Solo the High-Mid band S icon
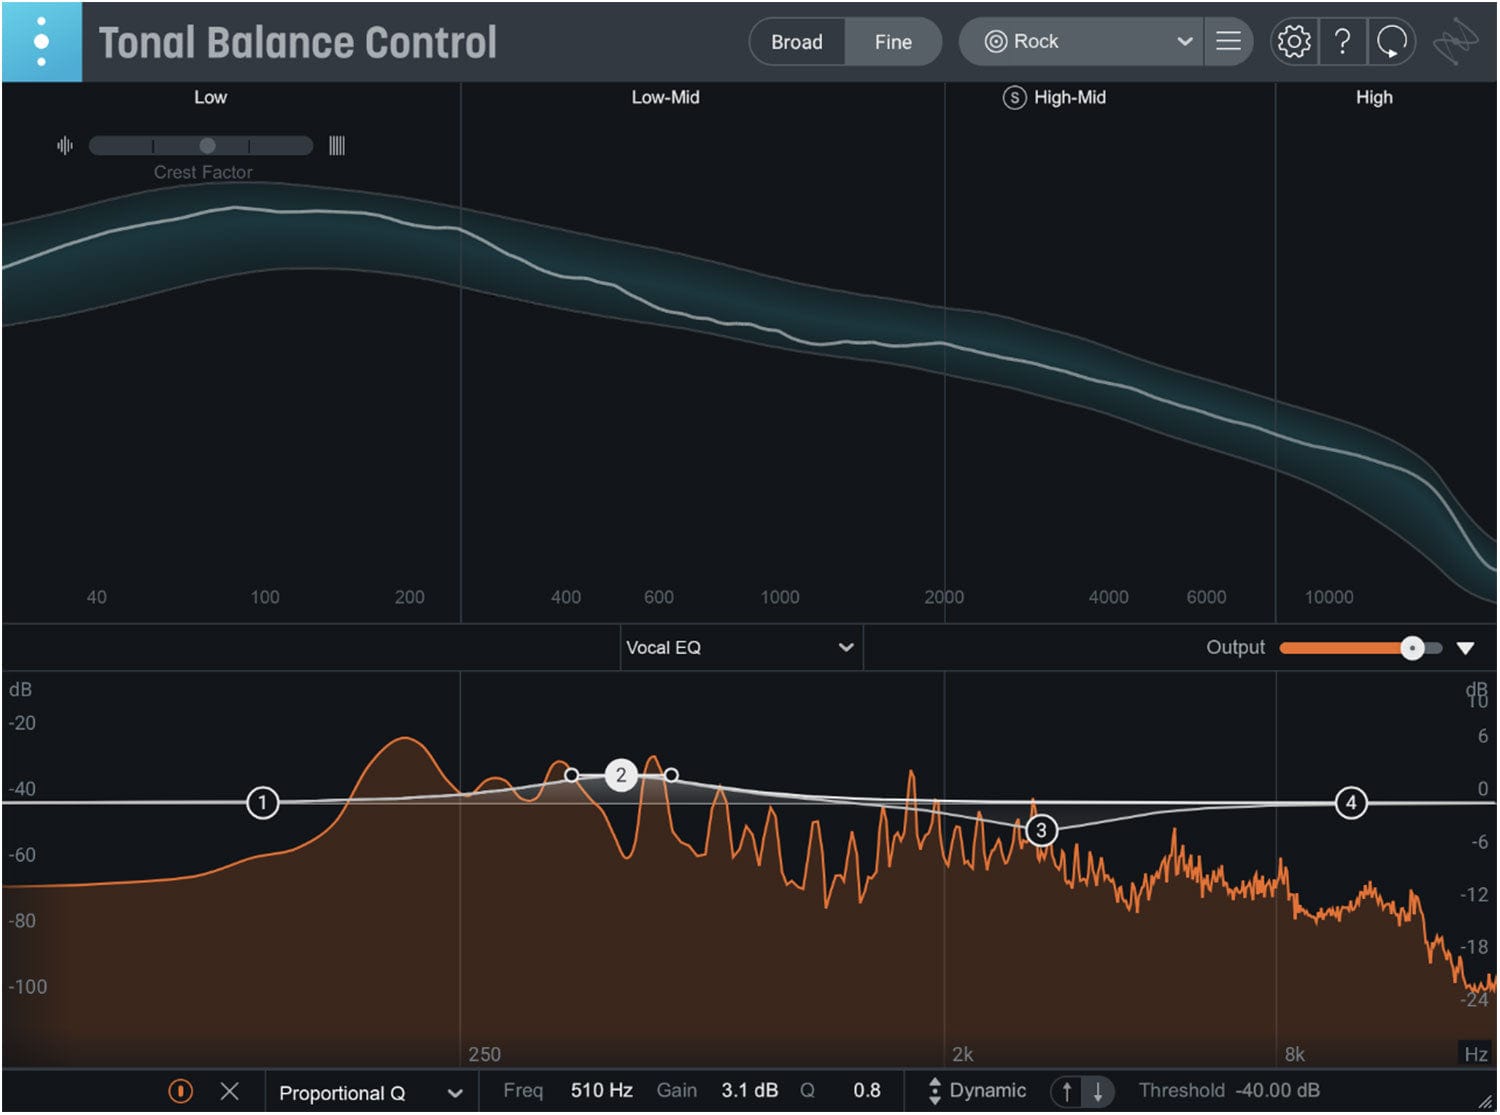This screenshot has width=1500, height=1115. click(1014, 98)
